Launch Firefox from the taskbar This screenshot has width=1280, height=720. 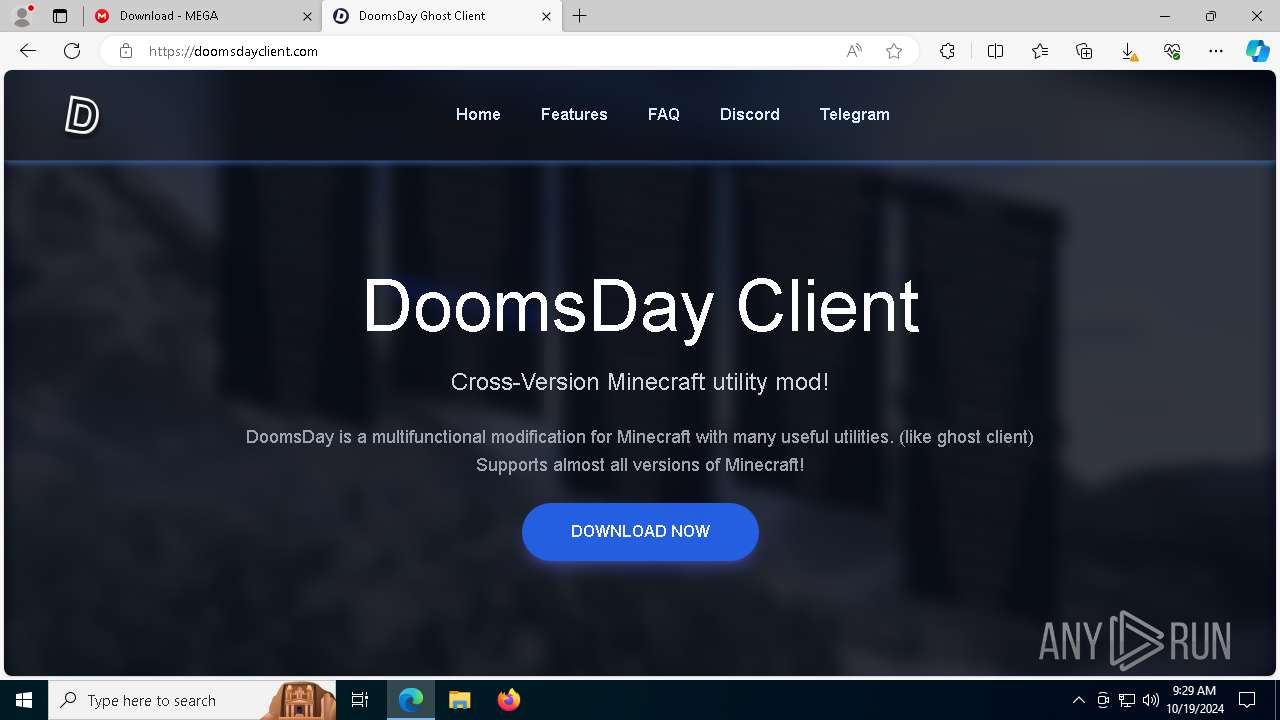508,700
